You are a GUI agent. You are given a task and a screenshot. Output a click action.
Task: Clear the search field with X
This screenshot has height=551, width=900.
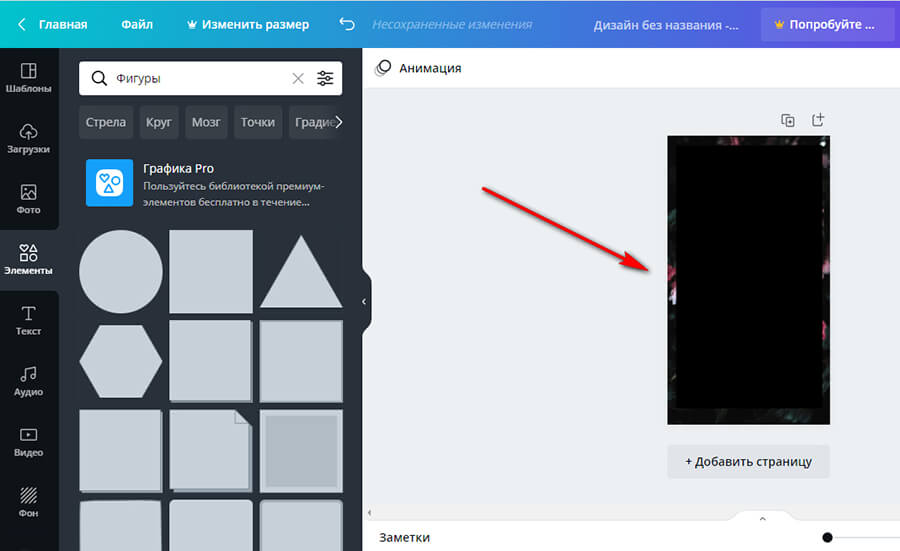point(298,78)
